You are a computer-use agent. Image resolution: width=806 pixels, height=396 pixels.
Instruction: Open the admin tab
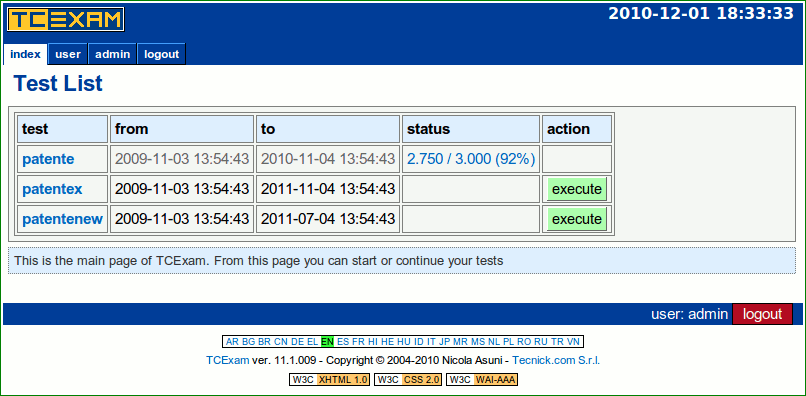click(113, 54)
